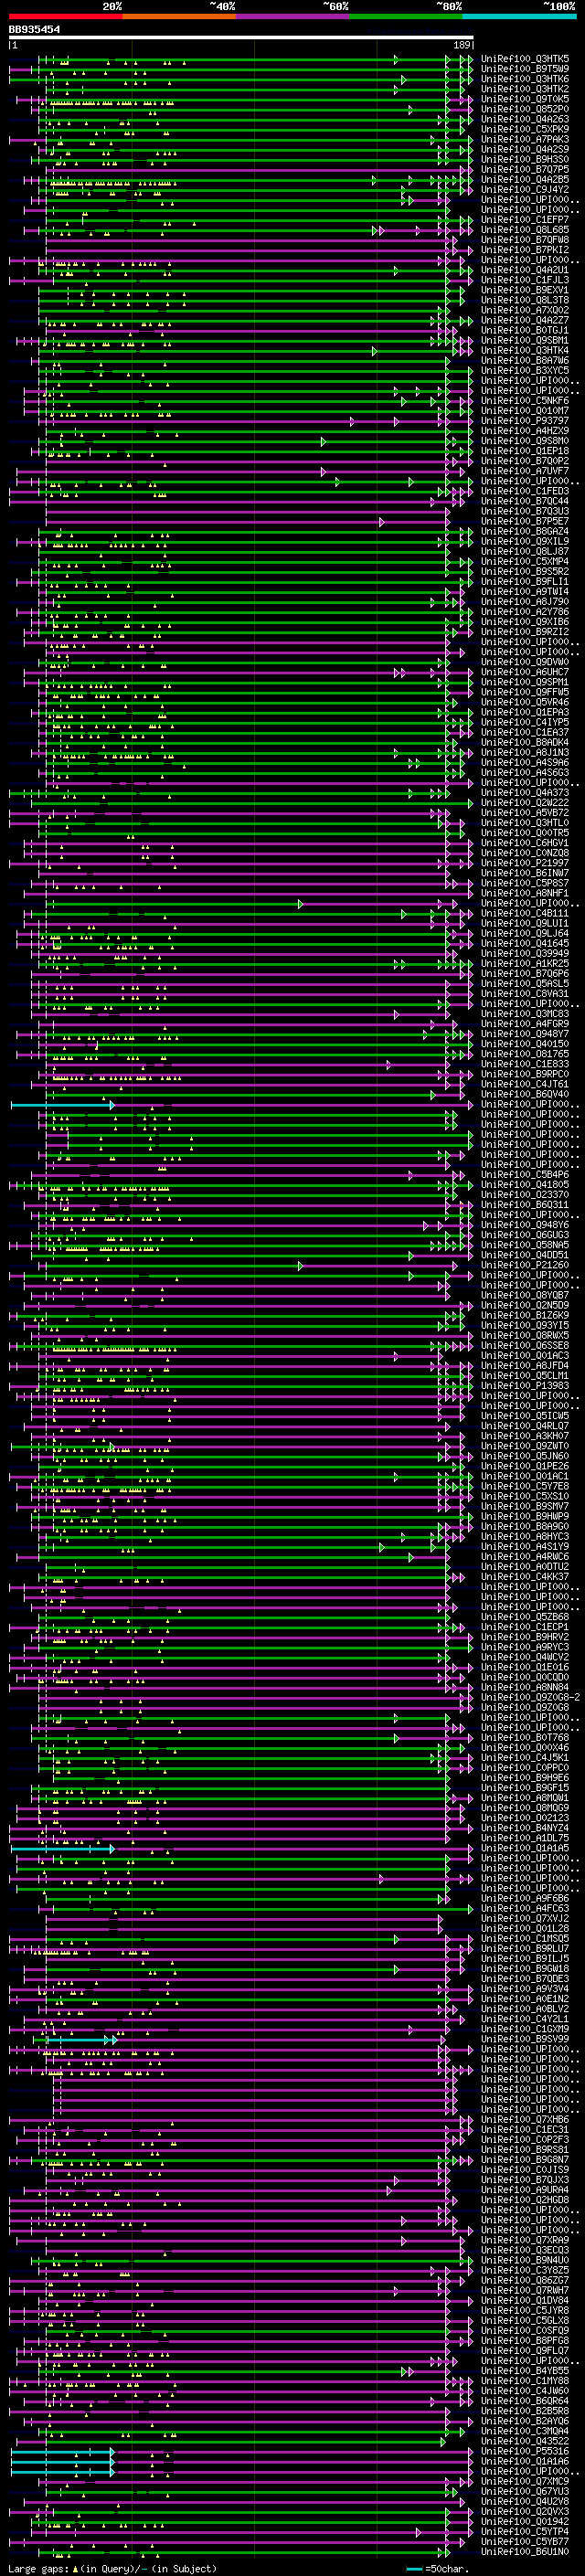The image size is (585, 2576).
Task: Select label UniRef100_C5XPK9
Action: (x=525, y=129)
